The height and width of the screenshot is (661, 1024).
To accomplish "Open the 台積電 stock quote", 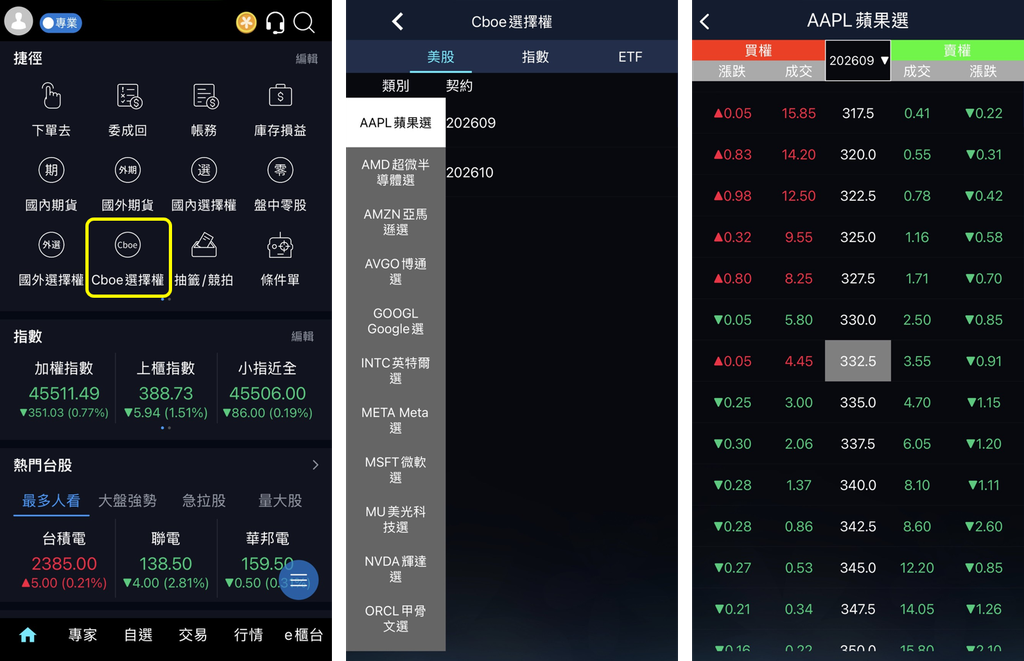I will point(64,560).
